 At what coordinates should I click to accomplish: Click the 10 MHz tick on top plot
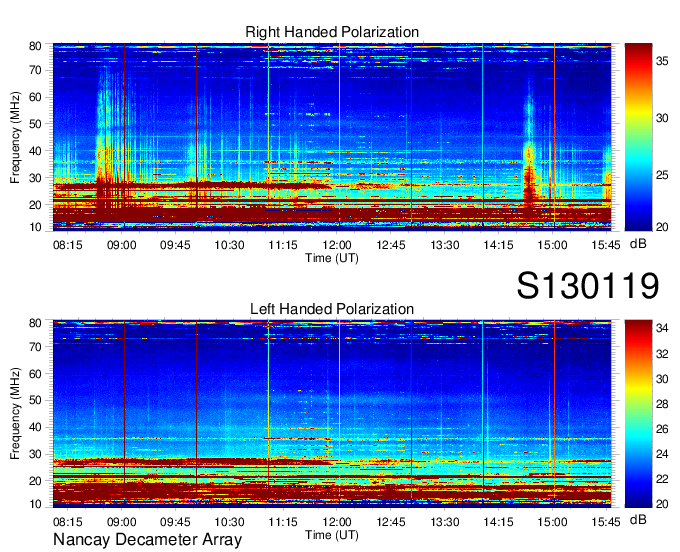tap(35, 227)
